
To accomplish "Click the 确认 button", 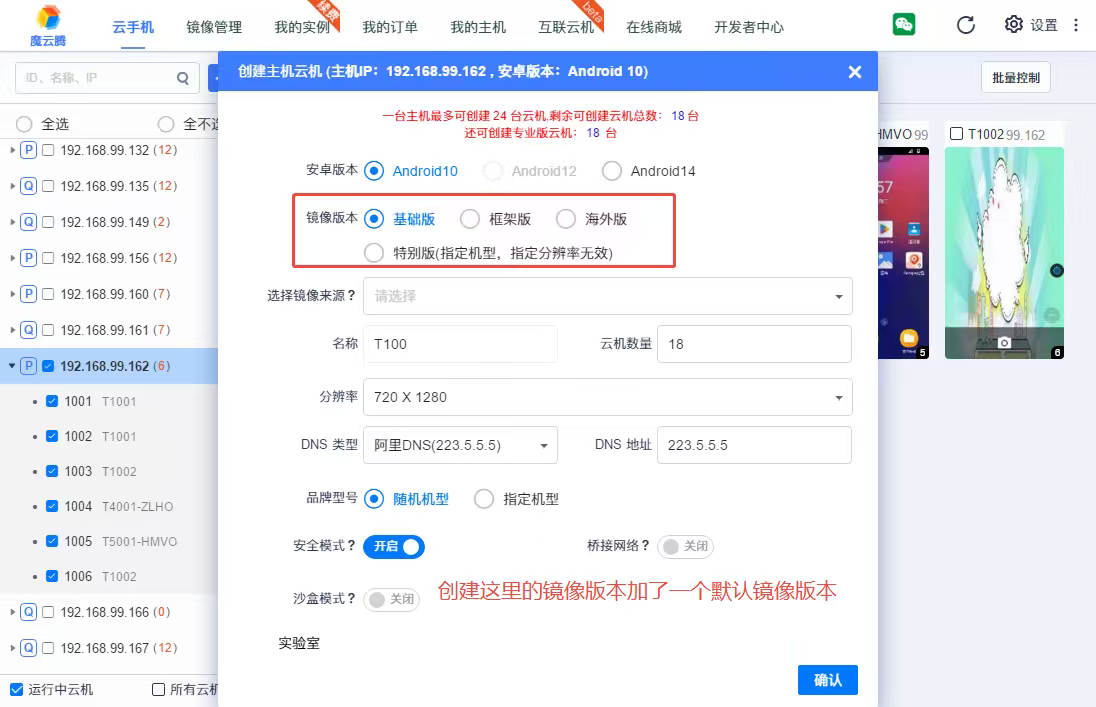I will pos(827,680).
